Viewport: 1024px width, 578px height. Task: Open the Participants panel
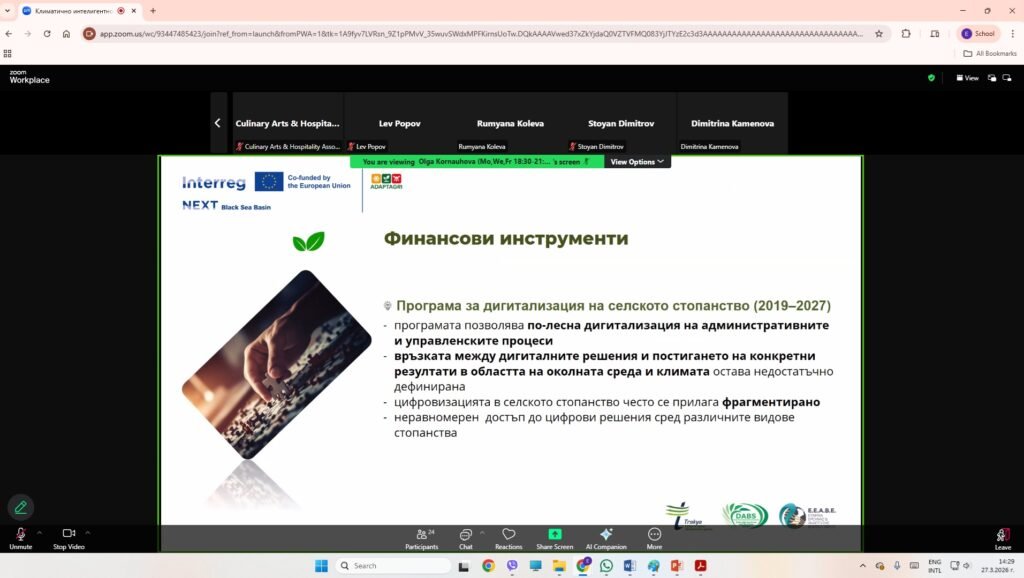pyautogui.click(x=421, y=537)
